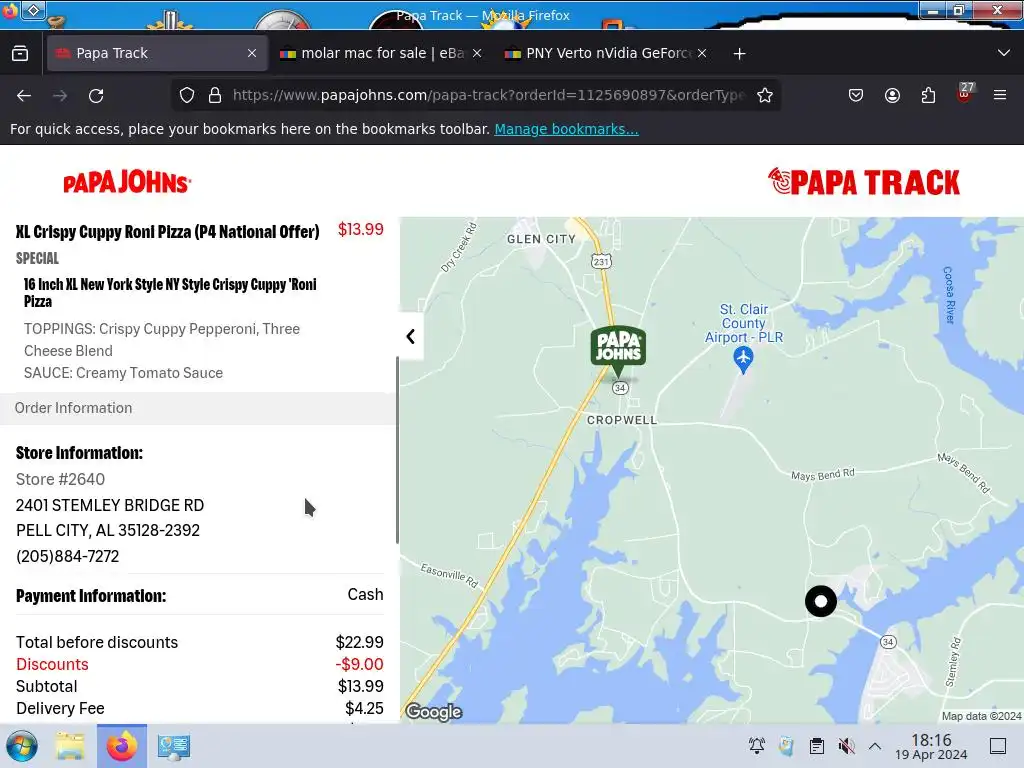
Task: Click the Cash payment value
Action: coord(365,594)
